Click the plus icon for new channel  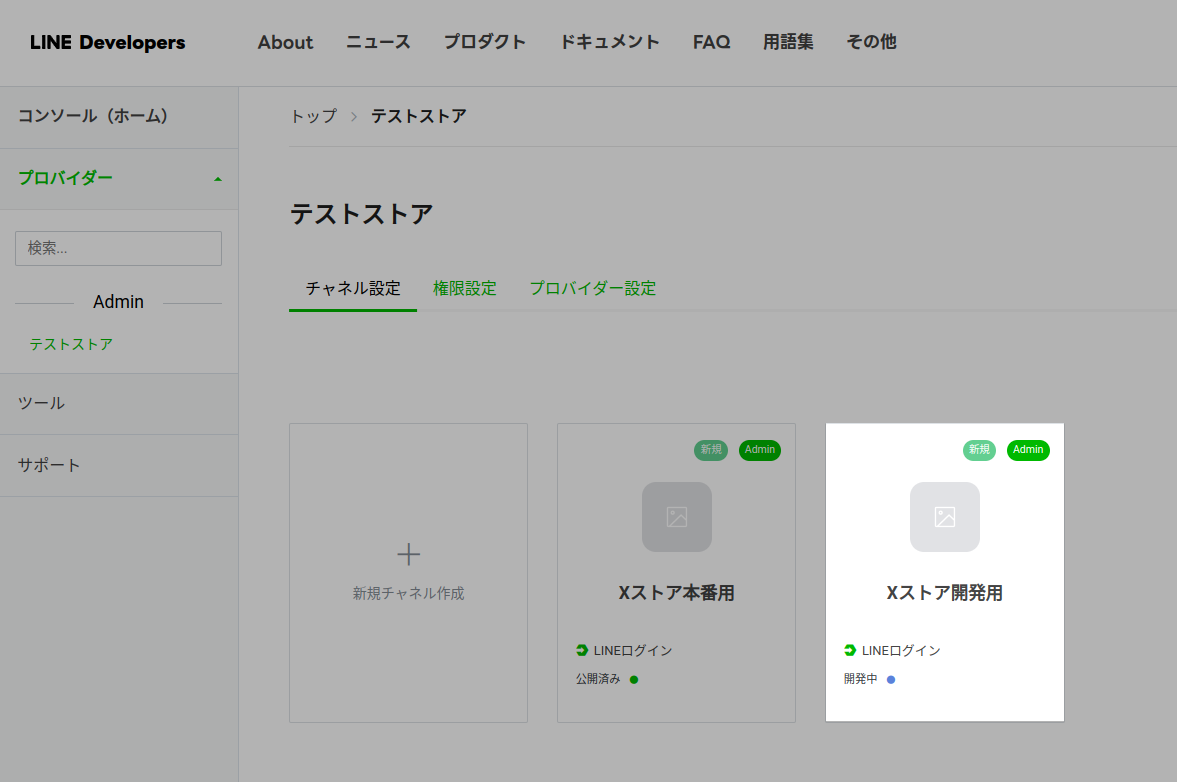[408, 554]
